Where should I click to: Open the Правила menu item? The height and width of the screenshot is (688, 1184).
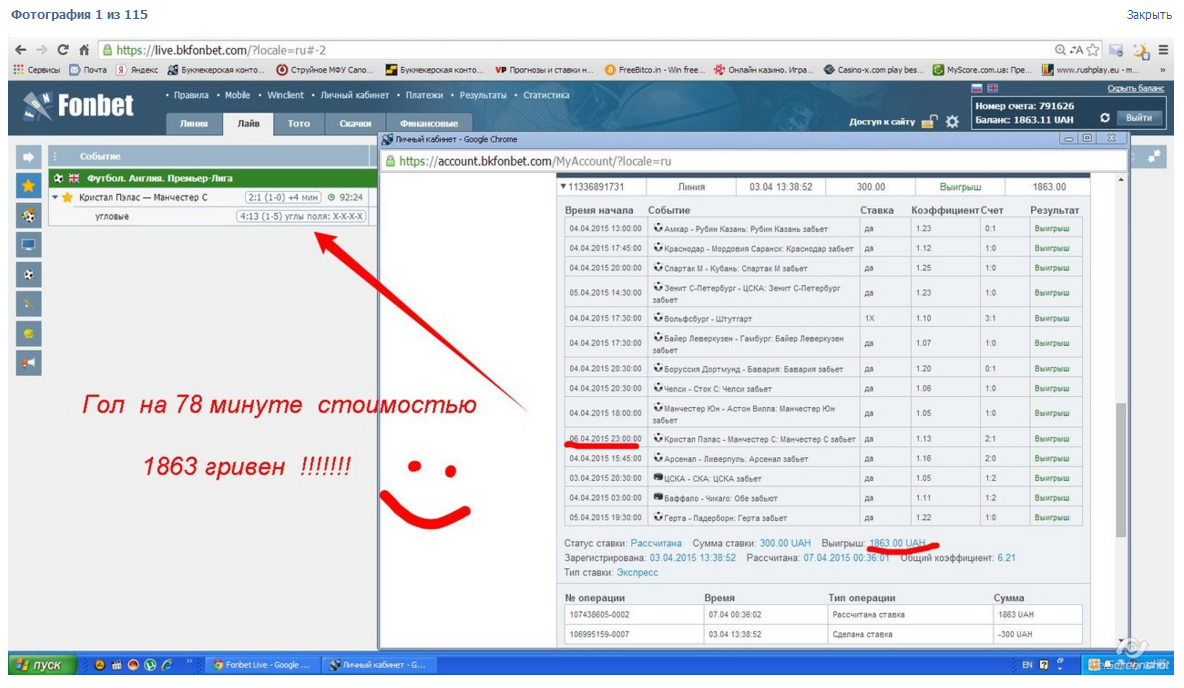(x=190, y=95)
